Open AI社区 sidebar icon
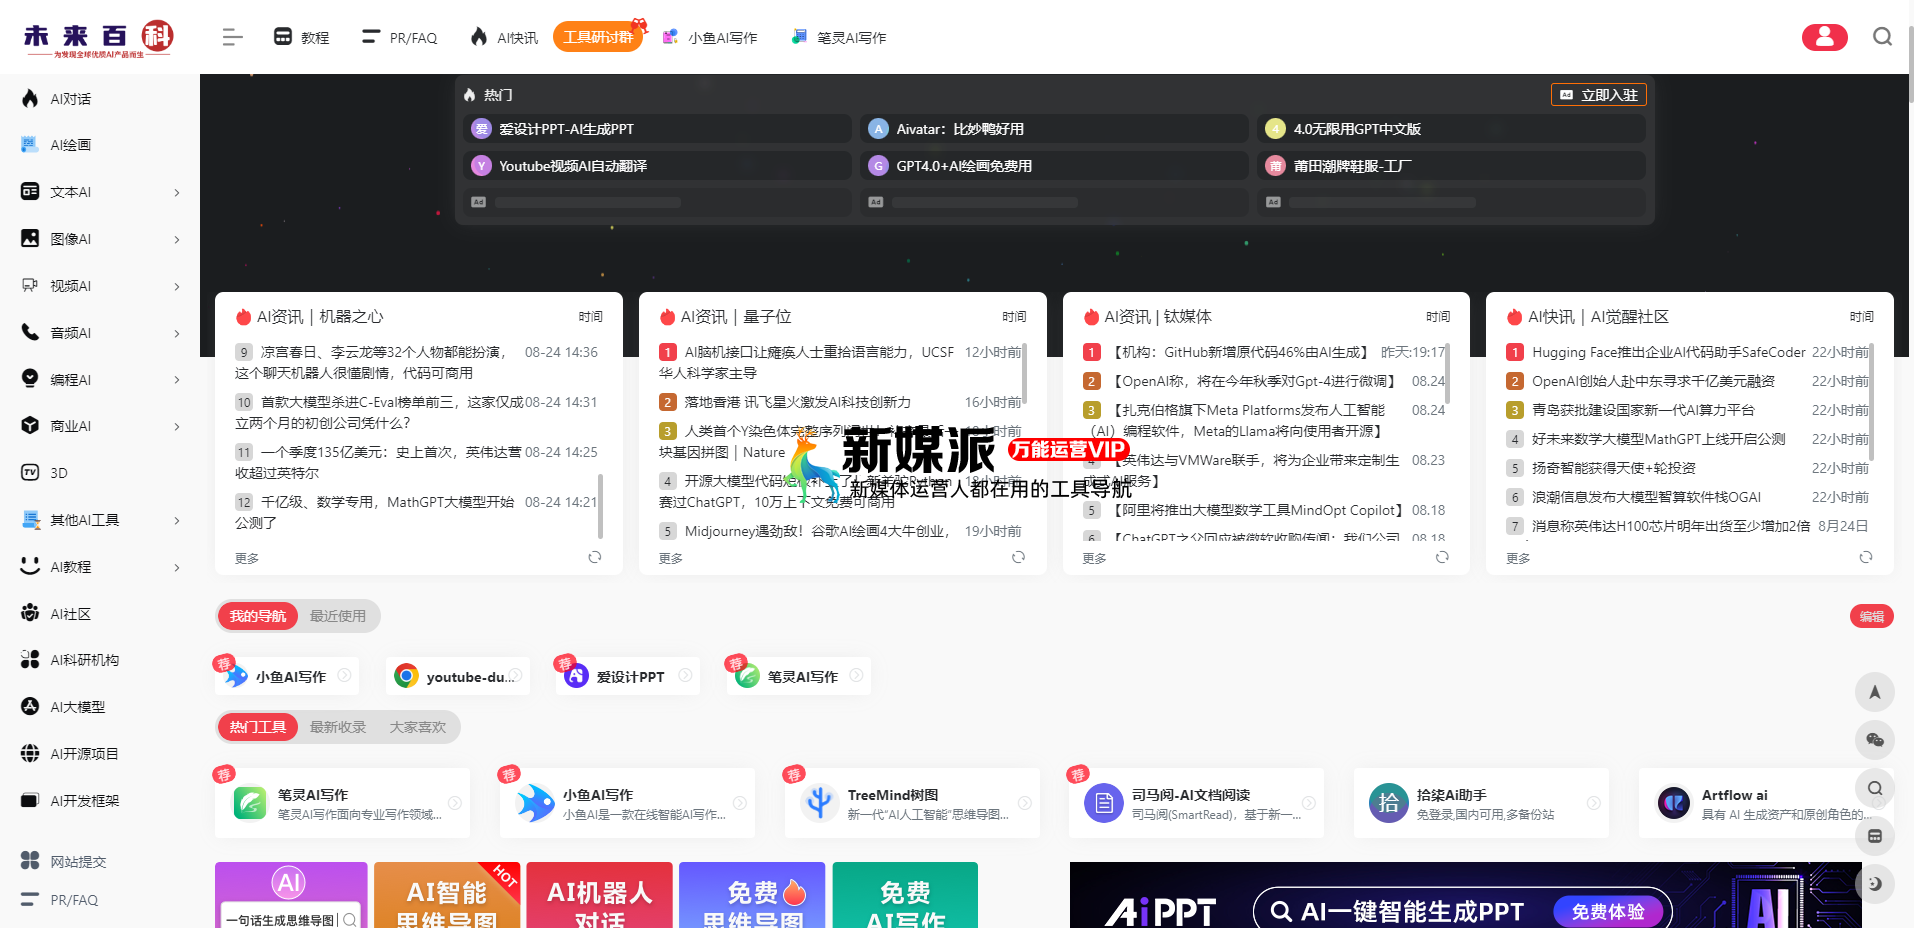1914x928 pixels. (x=30, y=613)
